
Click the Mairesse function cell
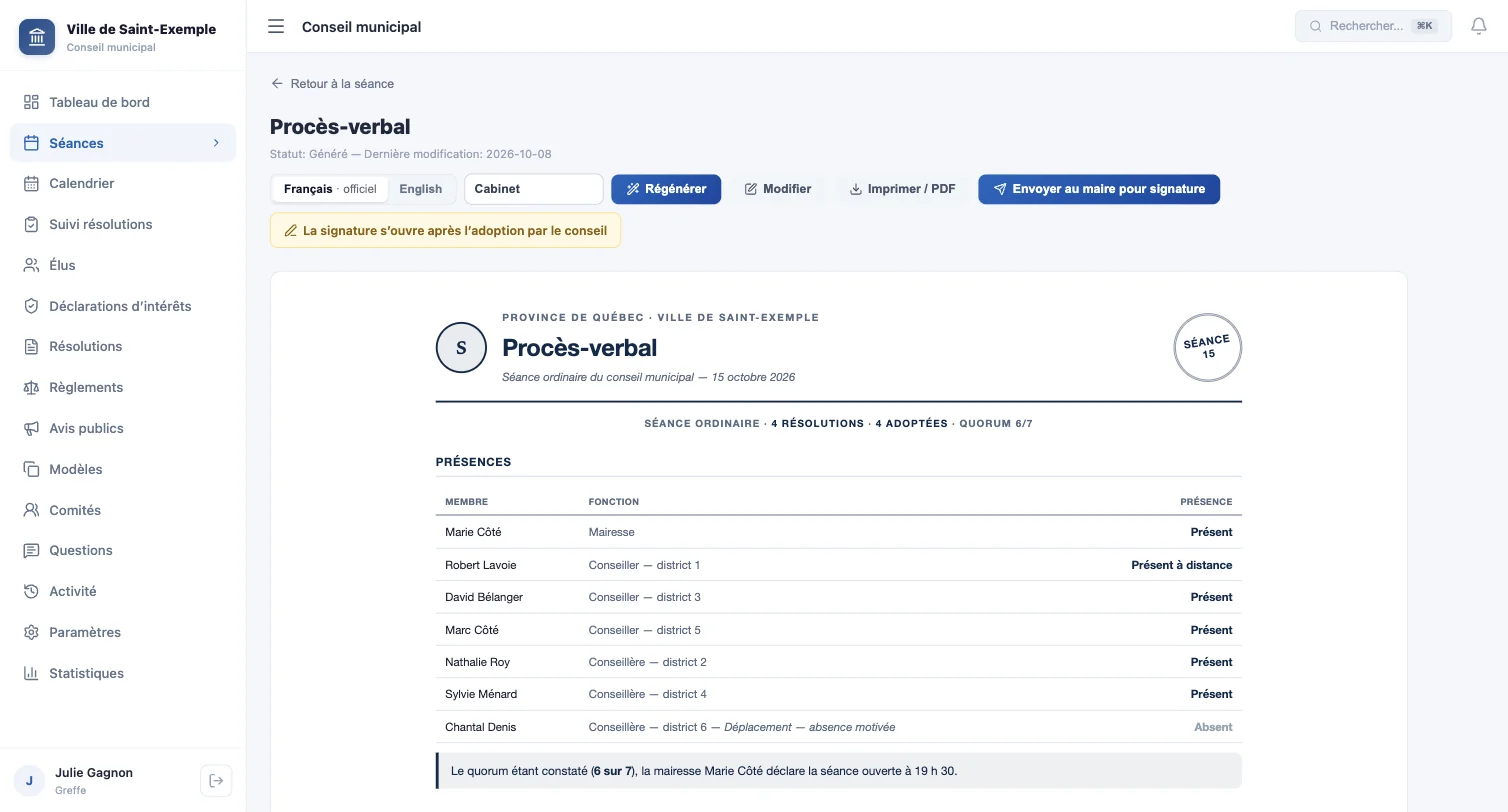(612, 532)
